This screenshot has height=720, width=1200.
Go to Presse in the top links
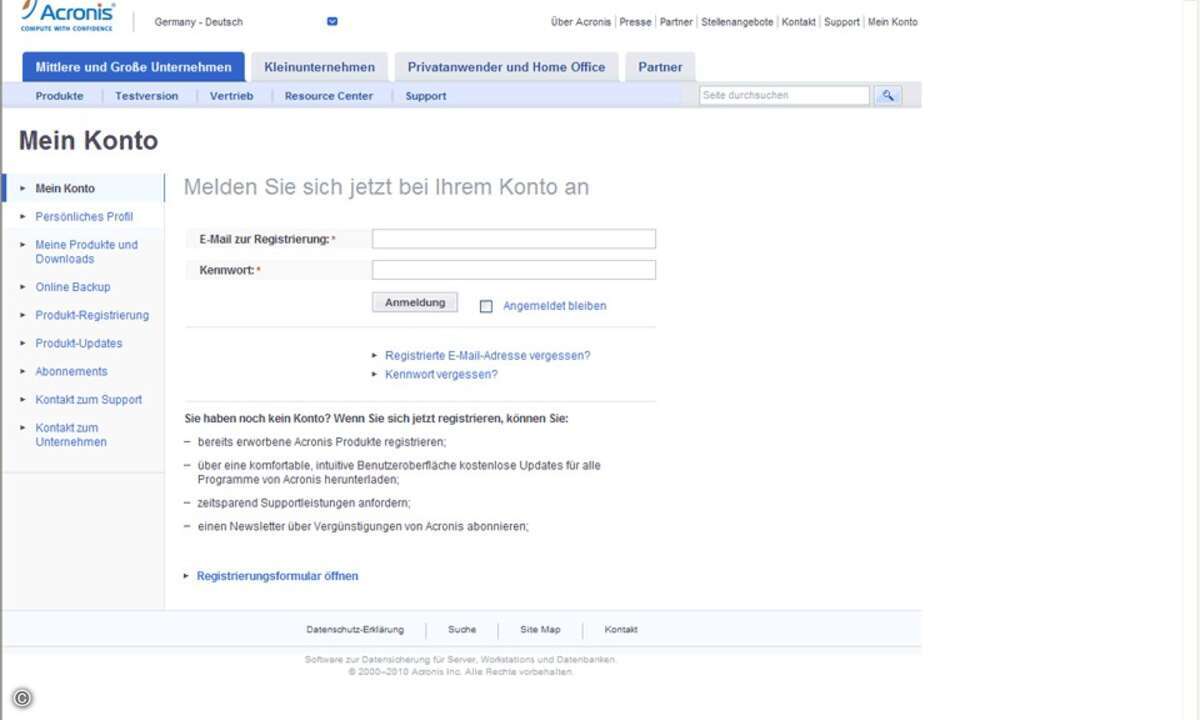[x=635, y=22]
